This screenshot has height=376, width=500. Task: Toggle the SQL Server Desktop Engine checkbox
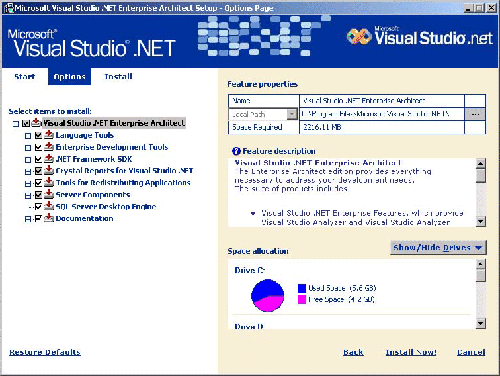tap(38, 207)
